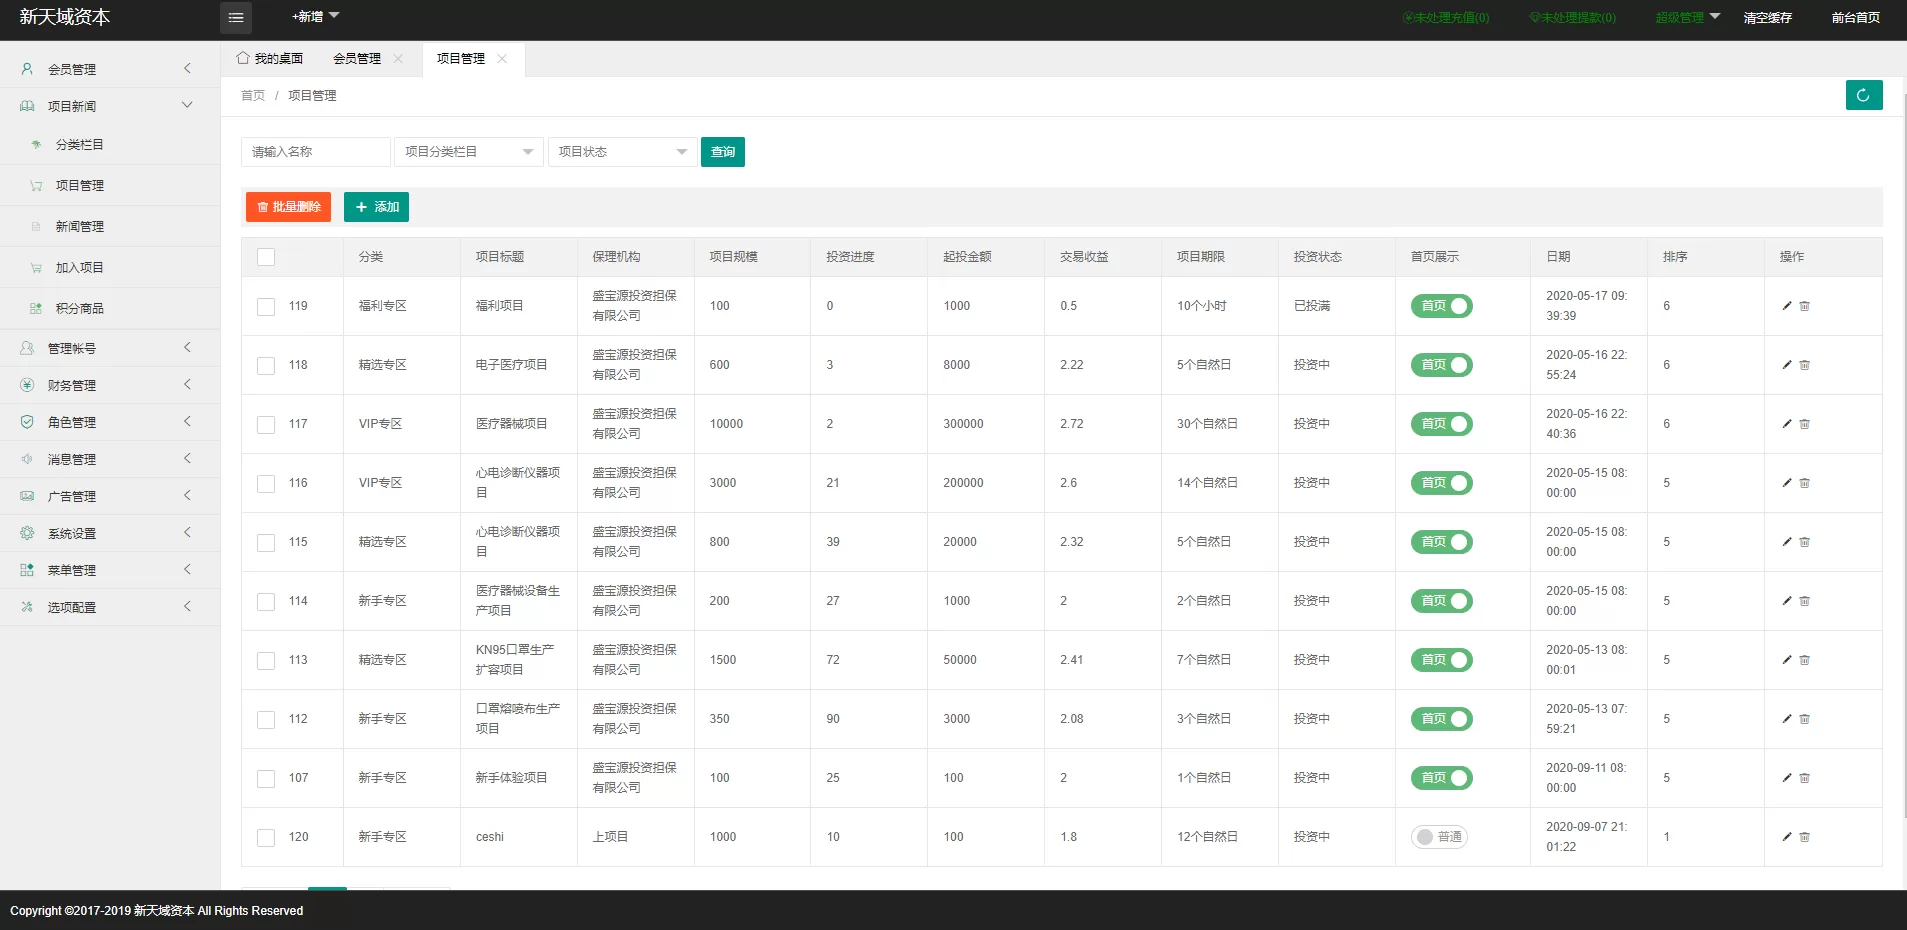The width and height of the screenshot is (1907, 930).
Task: Open the 项目状态 dropdown filter
Action: (622, 152)
